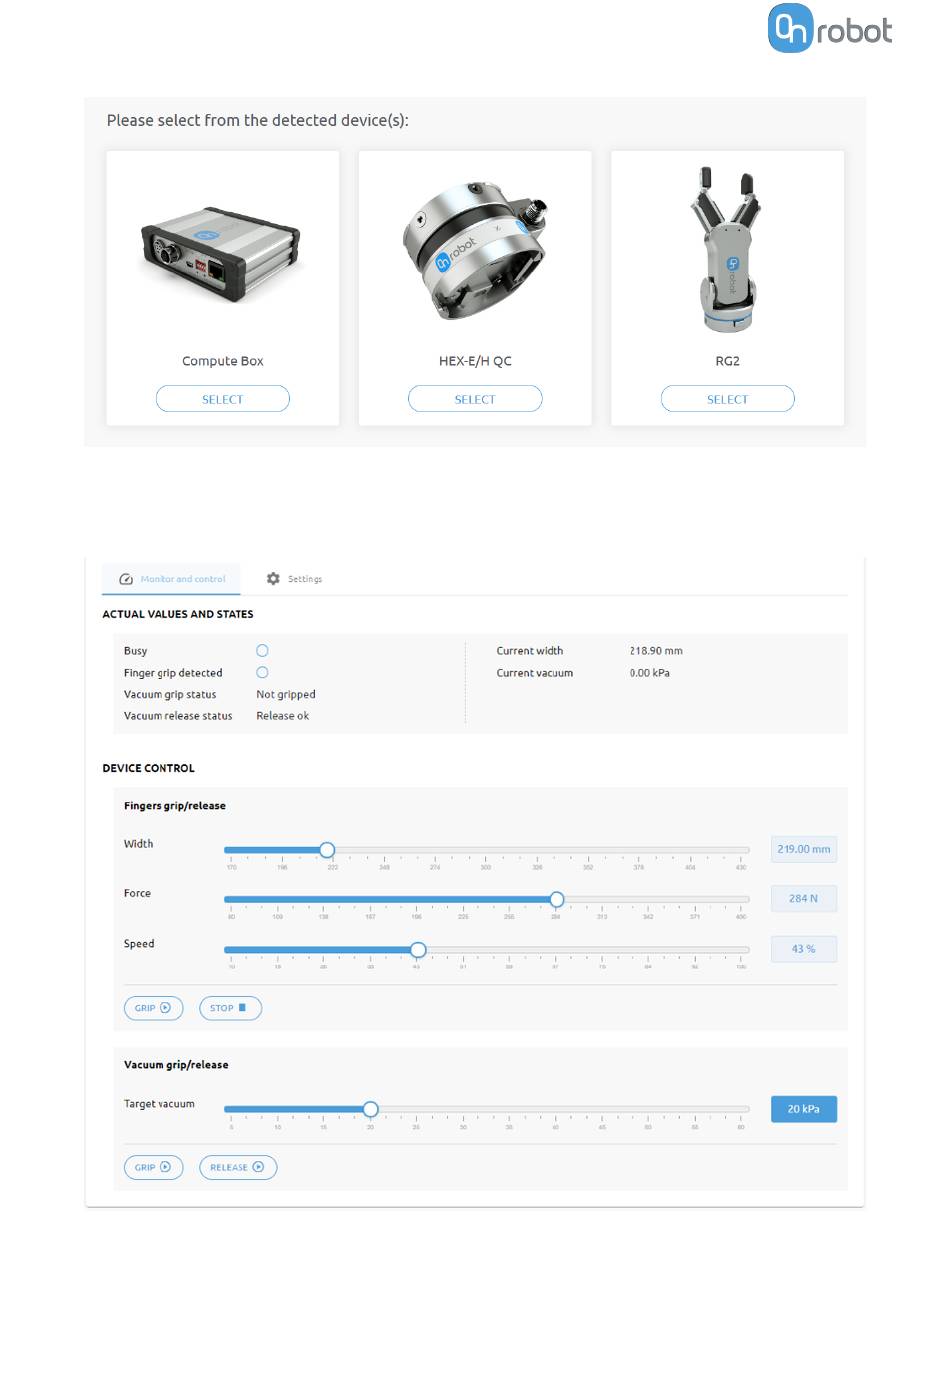Screen dimensions: 950x1378
Task: Open the Settings tab
Action: pyautogui.click(x=294, y=579)
